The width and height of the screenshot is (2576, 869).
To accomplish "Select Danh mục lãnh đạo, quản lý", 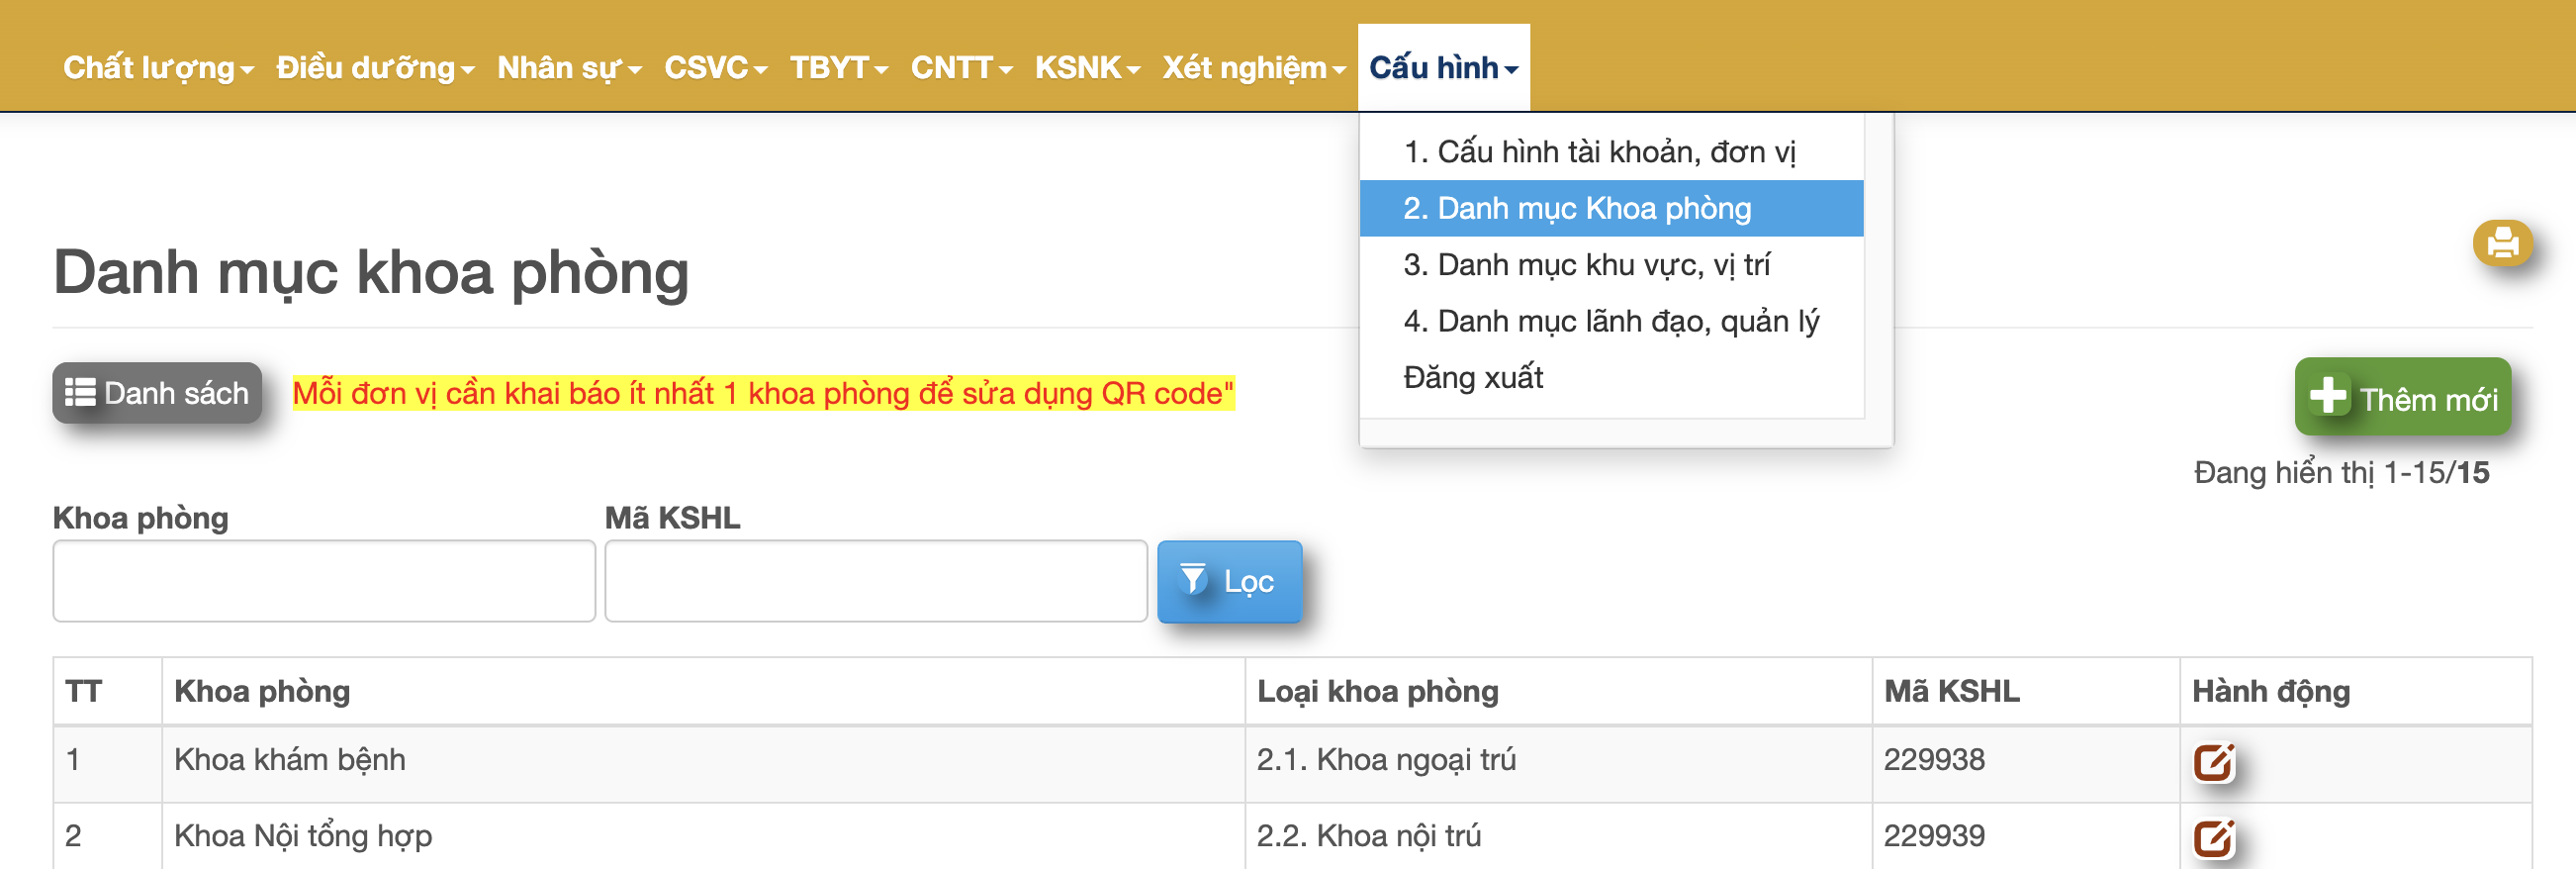I will pyautogui.click(x=1610, y=321).
